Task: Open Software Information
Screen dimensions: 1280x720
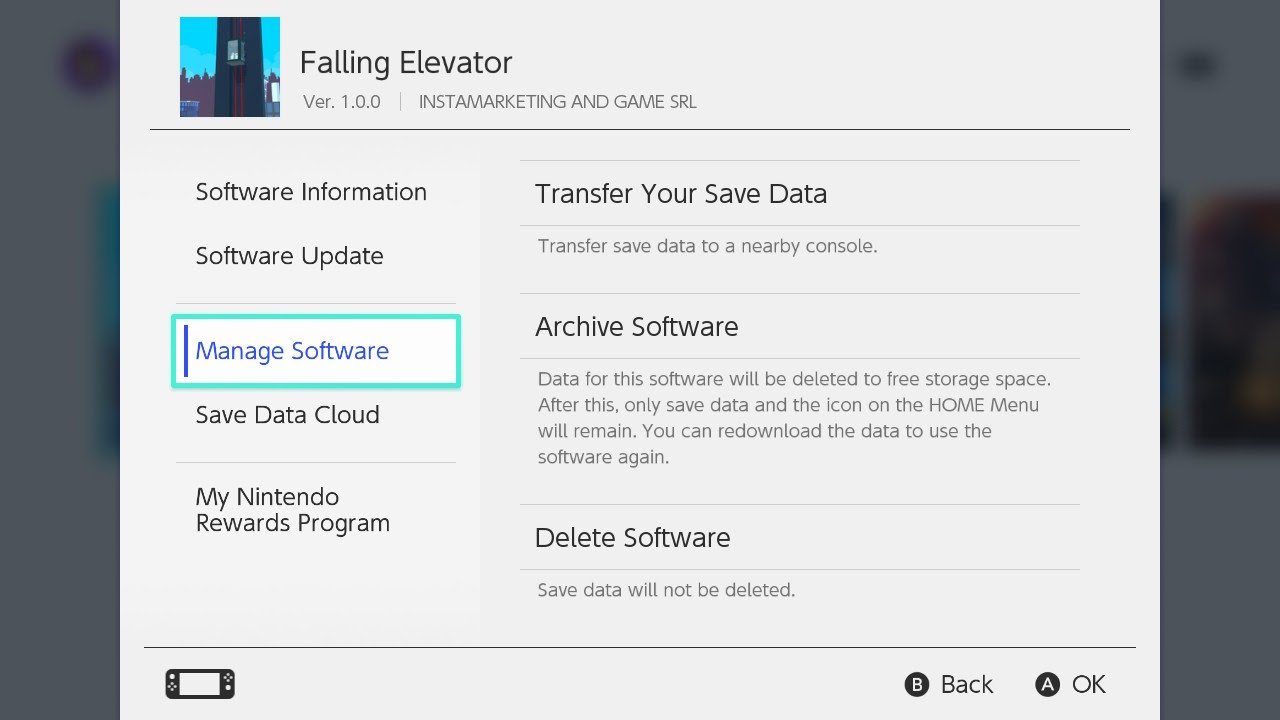Action: tap(310, 192)
